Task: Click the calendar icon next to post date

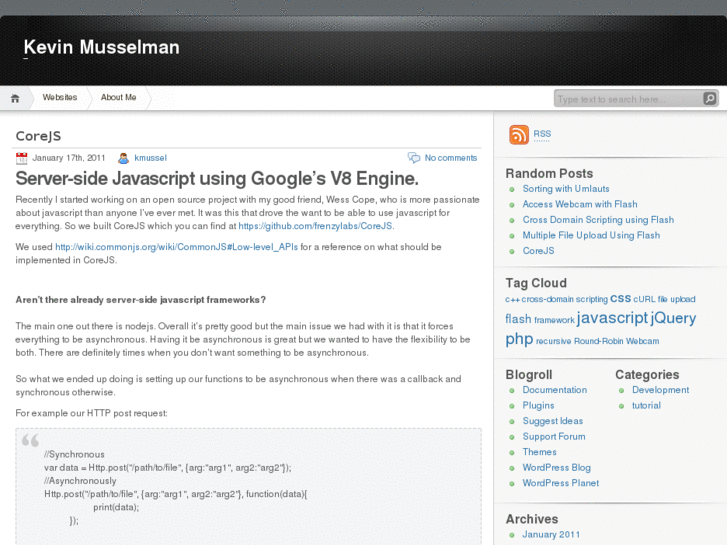Action: tap(22, 158)
